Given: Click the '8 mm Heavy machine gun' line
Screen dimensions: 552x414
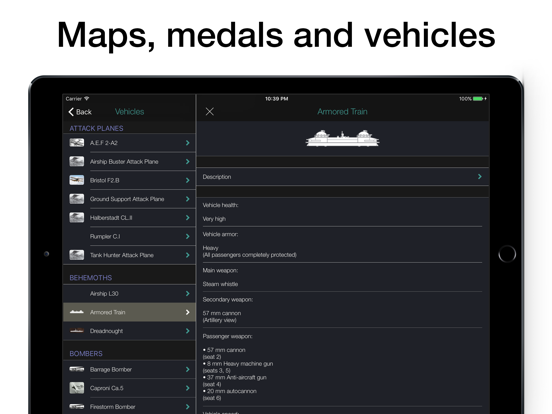Looking at the screenshot, I should tap(238, 364).
